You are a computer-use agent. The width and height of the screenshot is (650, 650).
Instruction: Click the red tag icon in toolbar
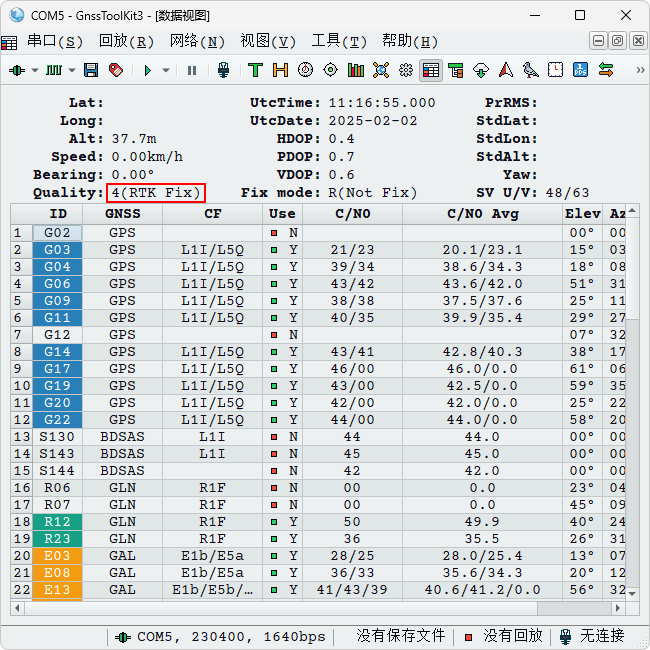coord(116,70)
